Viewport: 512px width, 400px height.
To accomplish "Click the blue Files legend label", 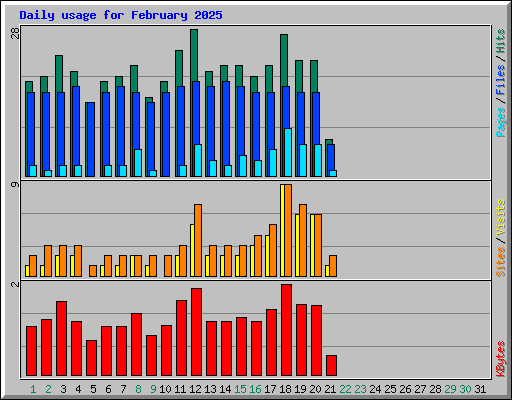I will 500,80.
